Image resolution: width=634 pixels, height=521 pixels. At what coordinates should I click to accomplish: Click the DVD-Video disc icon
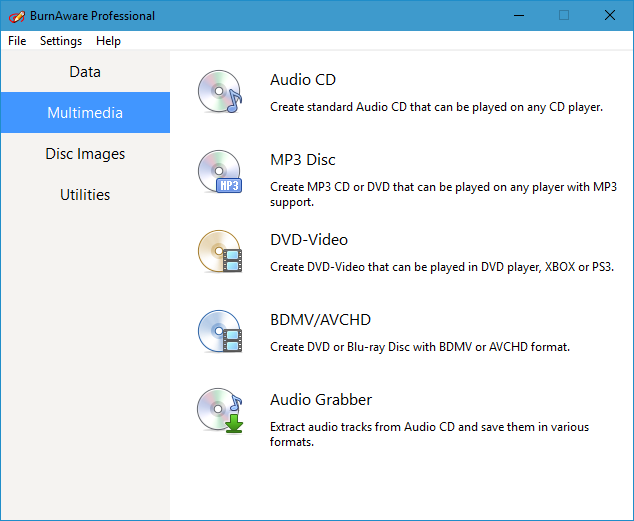pyautogui.click(x=220, y=251)
